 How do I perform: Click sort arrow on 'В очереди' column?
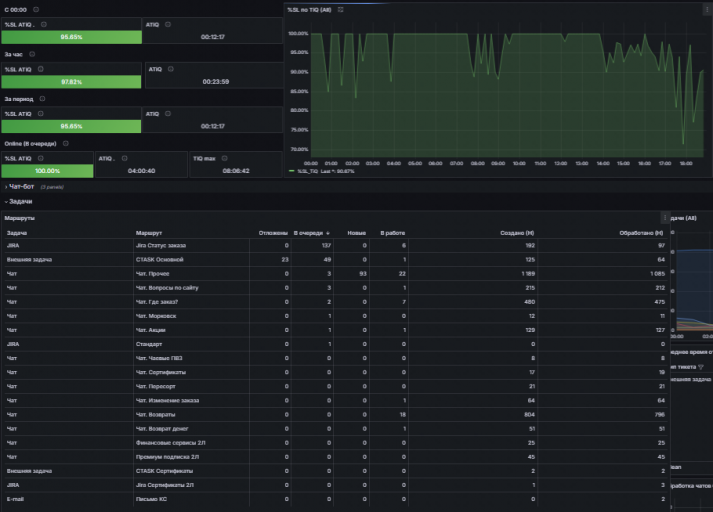pos(328,233)
